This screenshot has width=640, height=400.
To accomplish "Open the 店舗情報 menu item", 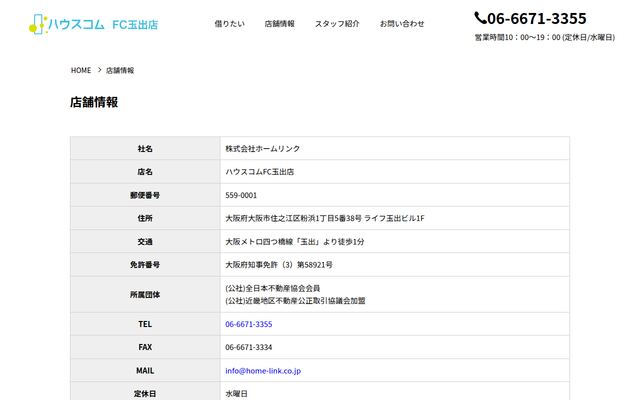I will click(x=280, y=24).
